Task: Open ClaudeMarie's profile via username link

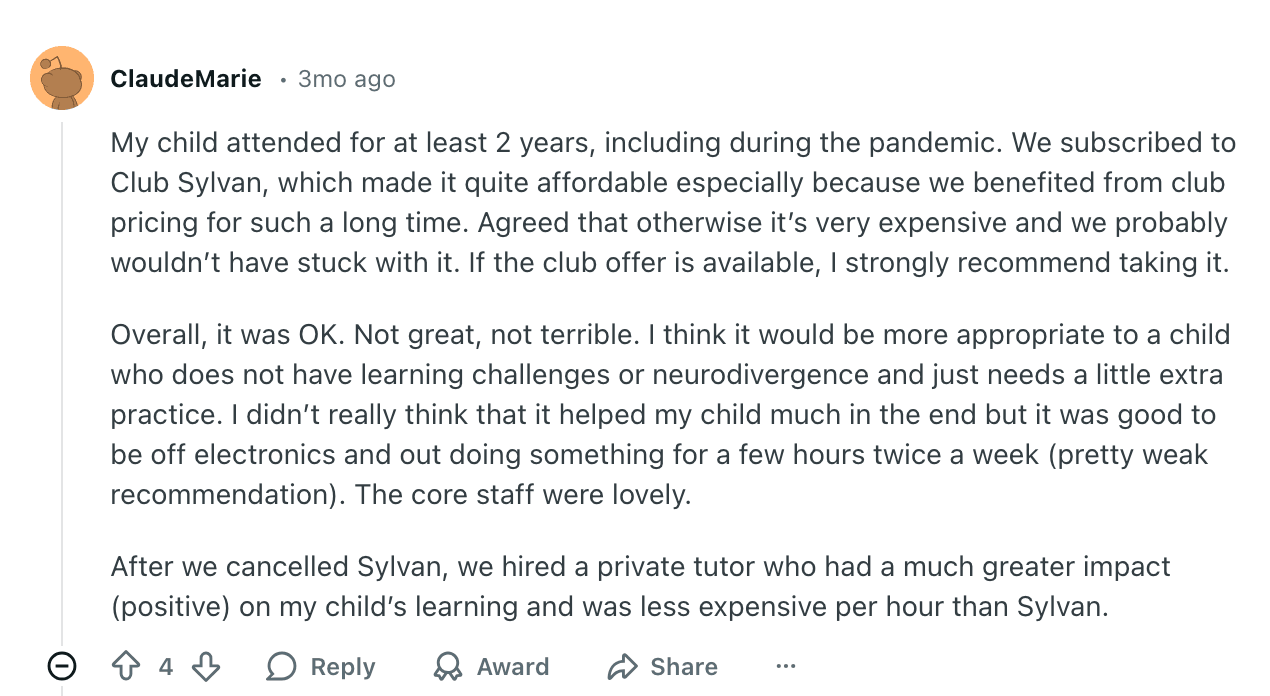Action: [186, 78]
